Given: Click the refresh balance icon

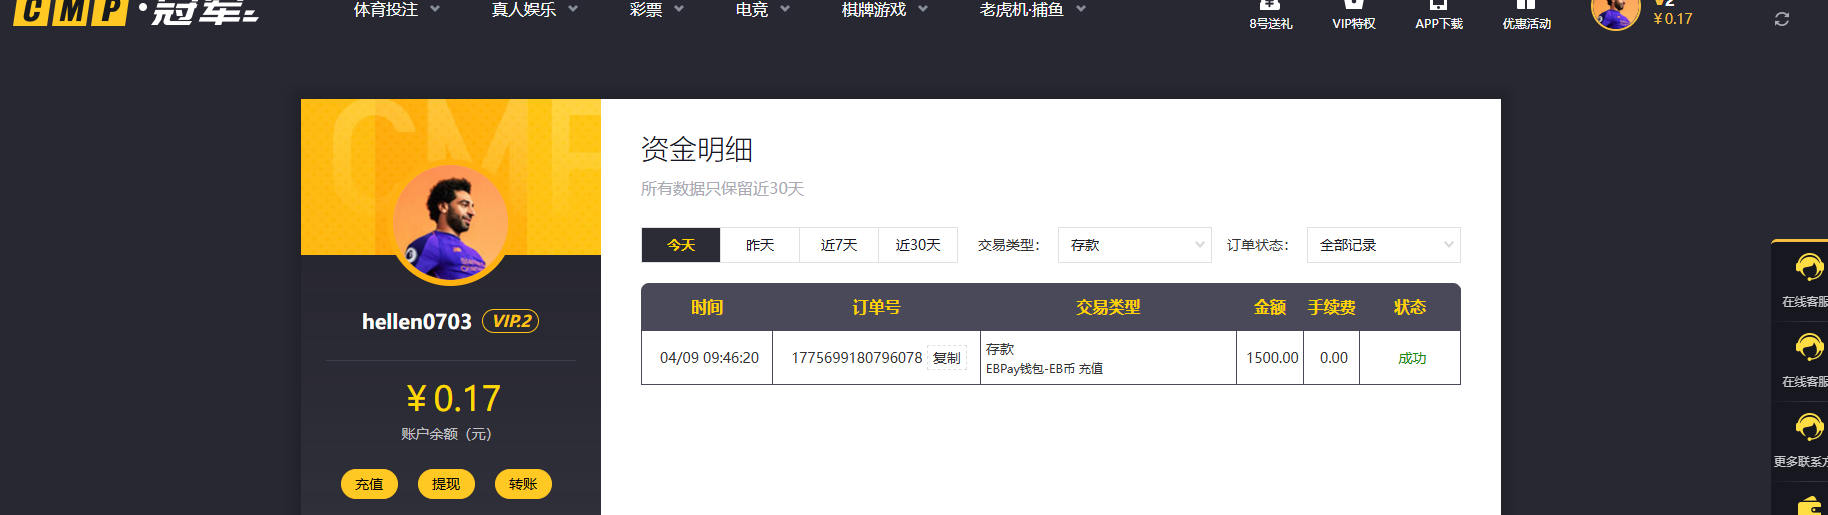Looking at the screenshot, I should coord(1781,19).
